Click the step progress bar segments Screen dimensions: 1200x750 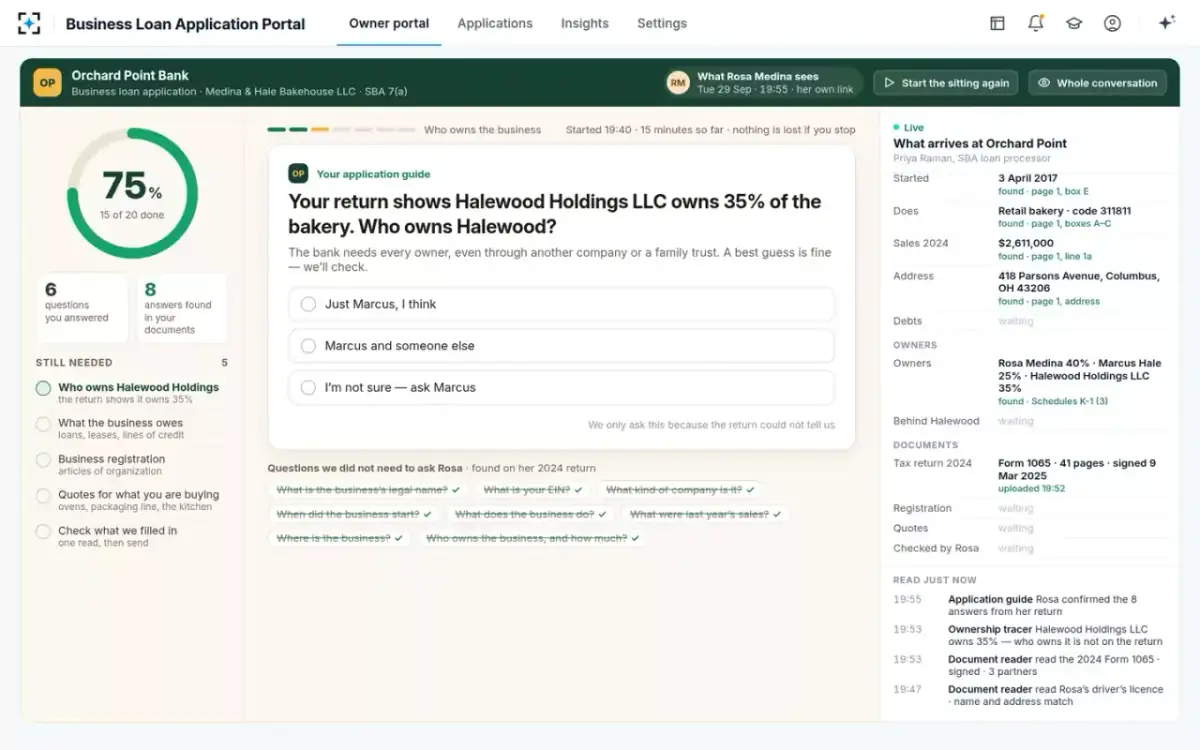(340, 130)
